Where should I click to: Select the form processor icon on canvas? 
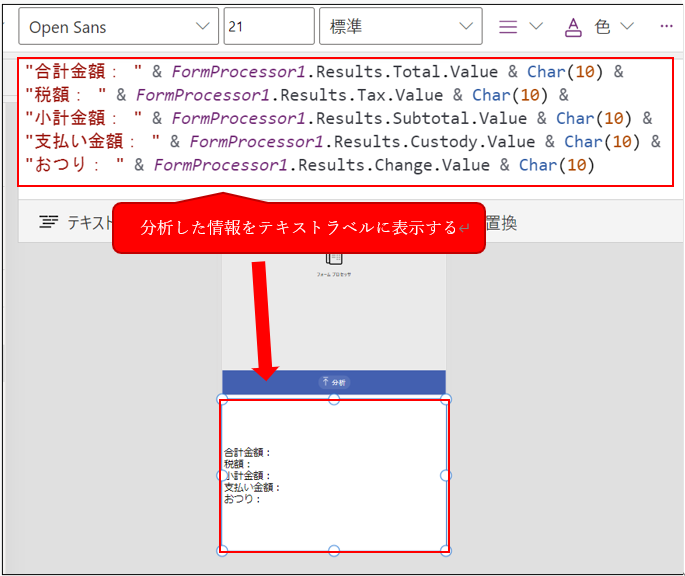point(334,258)
